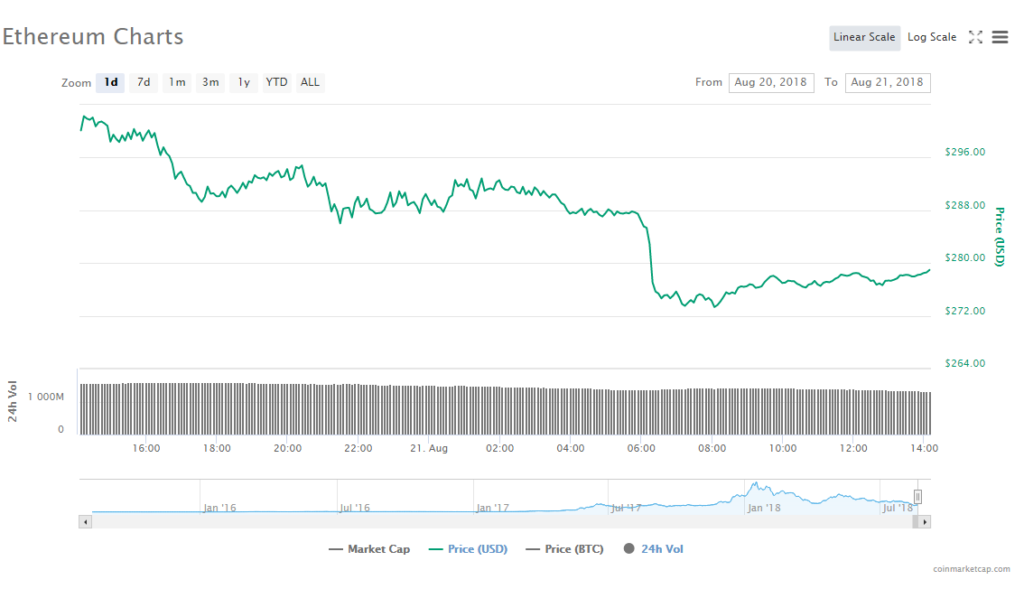Toggle the 24h Vol legend series
This screenshot has height=589, width=1024.
coord(654,549)
